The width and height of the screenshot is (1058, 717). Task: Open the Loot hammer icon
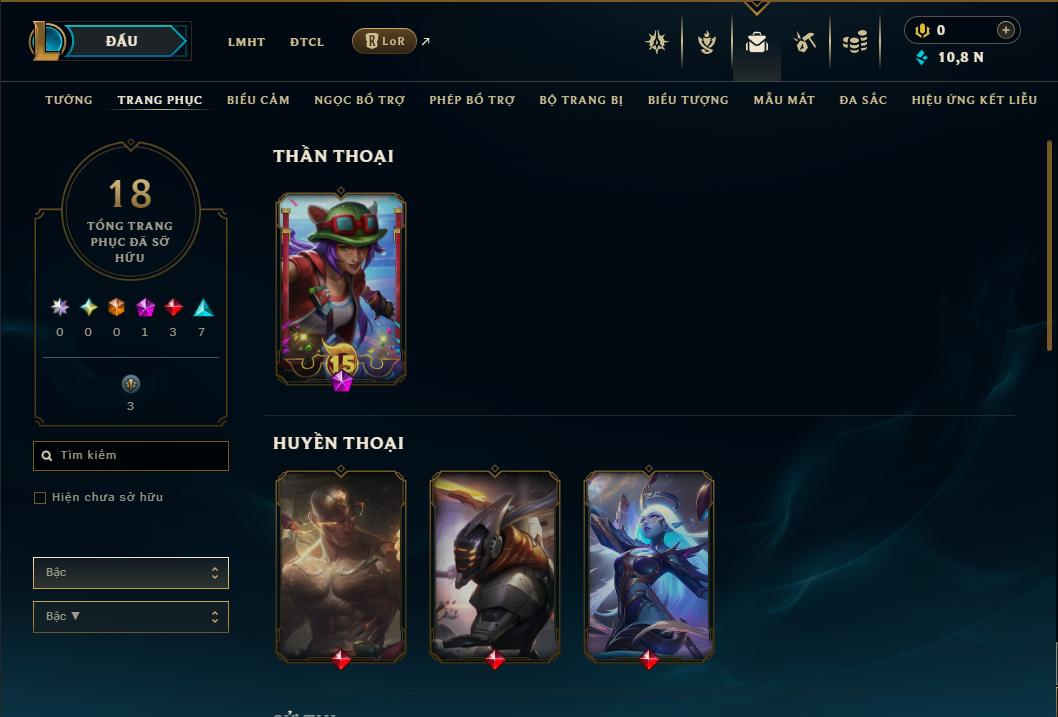[804, 42]
